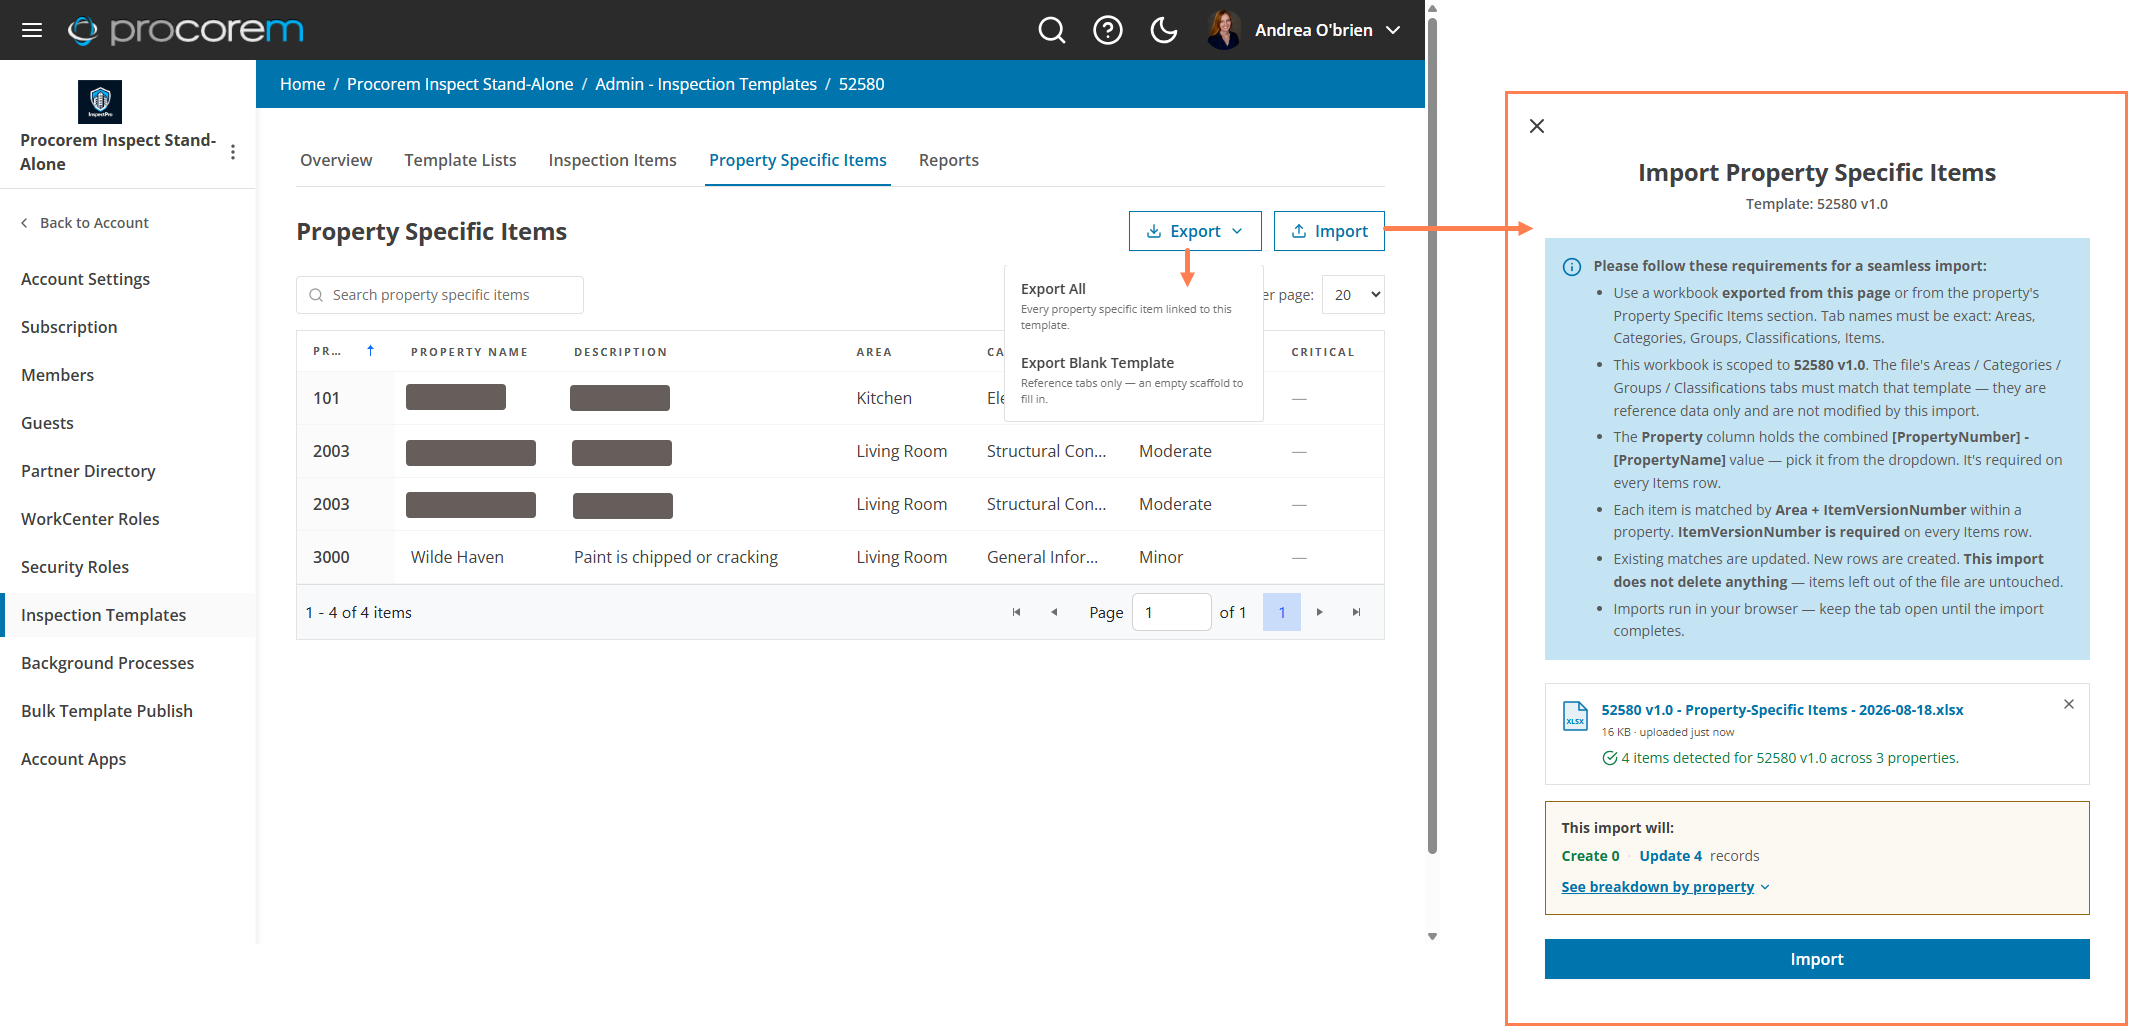Click the Procorem Inspect Stand-Alone account logo

100,102
